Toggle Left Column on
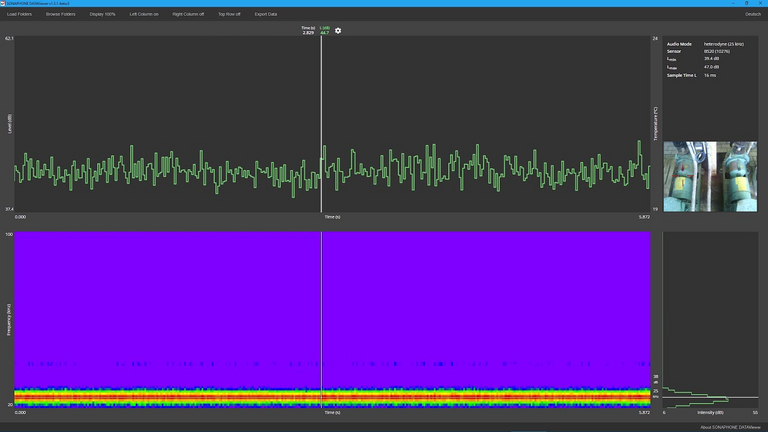Image resolution: width=768 pixels, height=432 pixels. coord(144,14)
